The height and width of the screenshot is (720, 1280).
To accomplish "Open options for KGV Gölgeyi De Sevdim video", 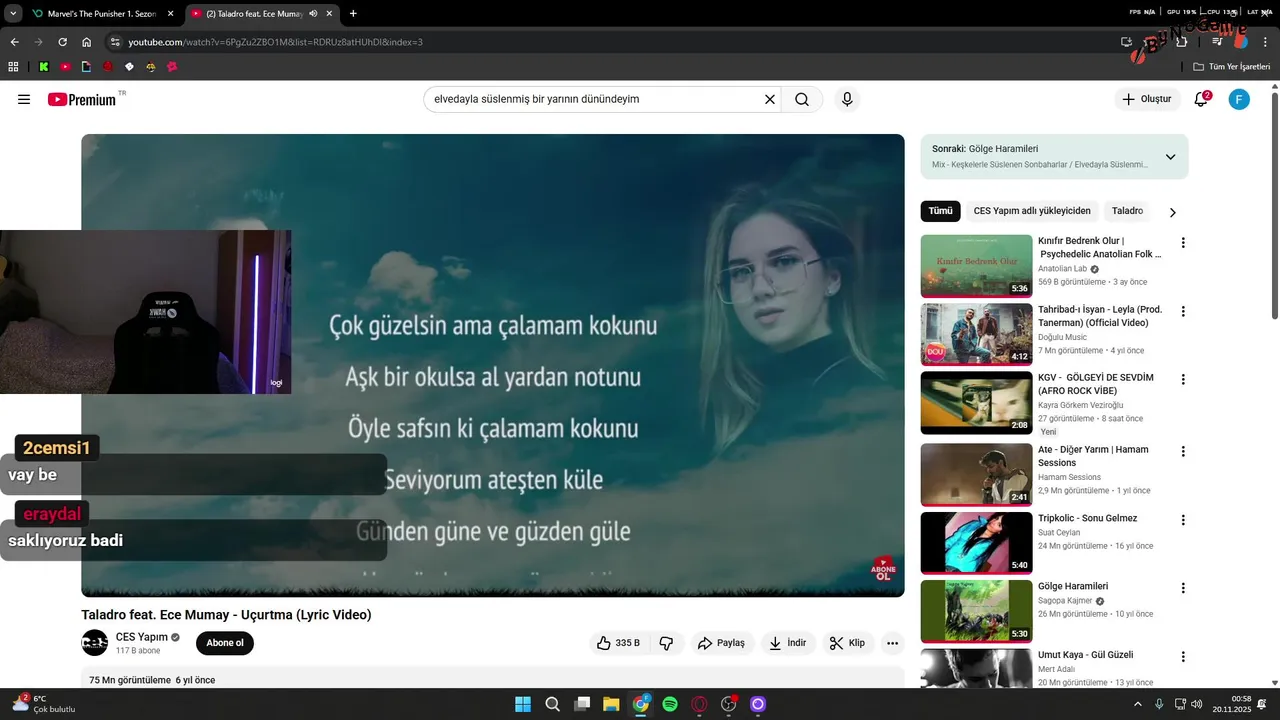I will coord(1183,380).
